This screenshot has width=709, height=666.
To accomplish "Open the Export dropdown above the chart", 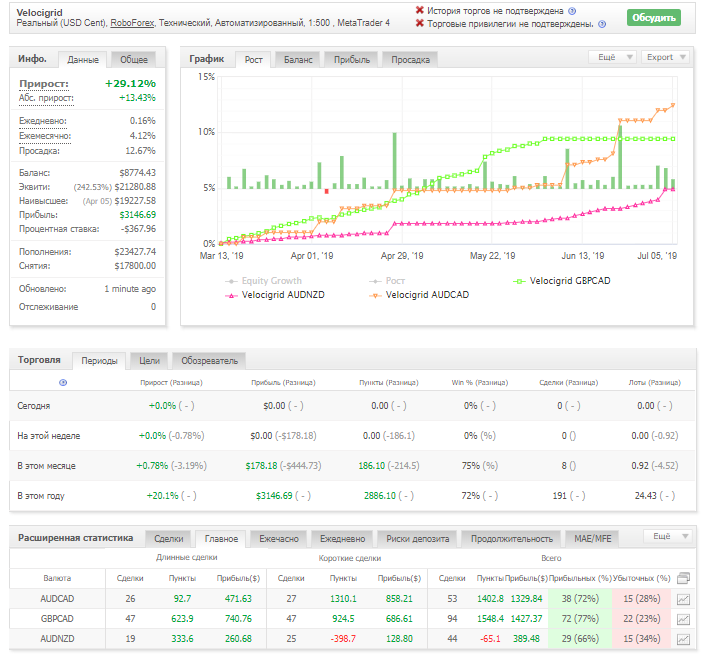I will click(665, 57).
